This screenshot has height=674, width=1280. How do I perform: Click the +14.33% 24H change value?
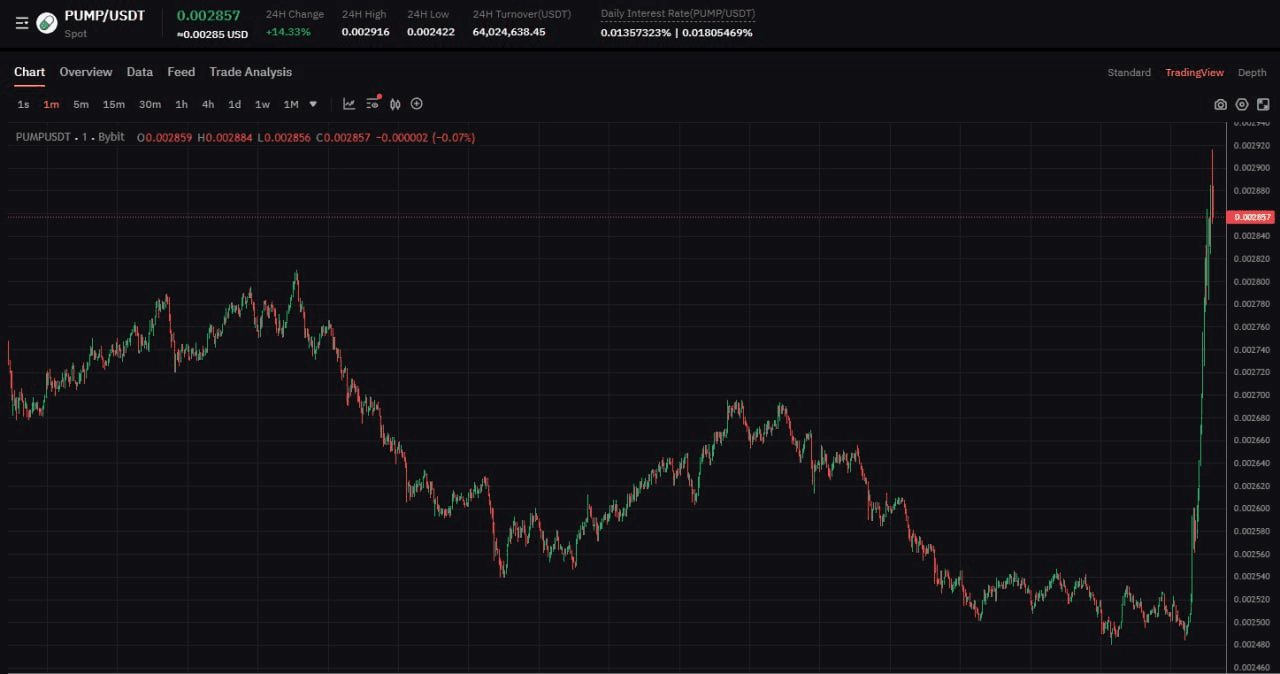pos(288,32)
